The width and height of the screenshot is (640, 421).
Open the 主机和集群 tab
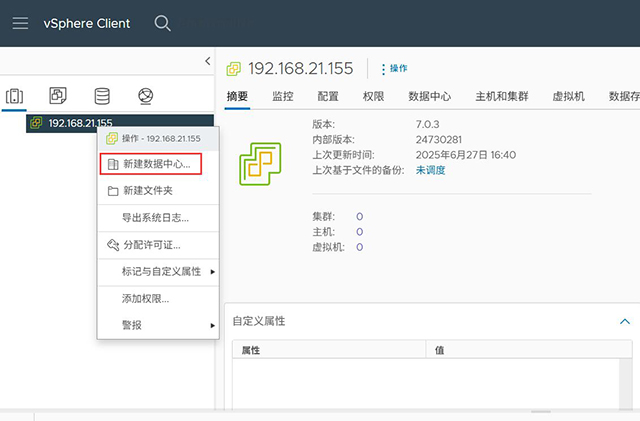502,96
